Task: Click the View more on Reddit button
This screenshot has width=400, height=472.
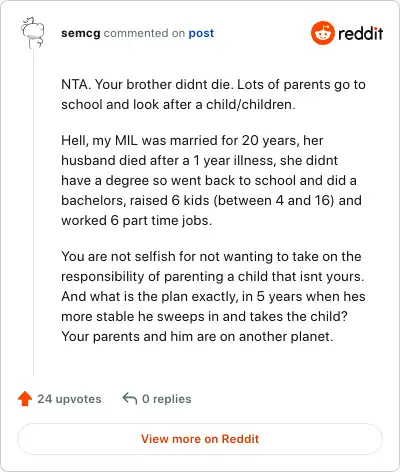Action: tap(200, 439)
